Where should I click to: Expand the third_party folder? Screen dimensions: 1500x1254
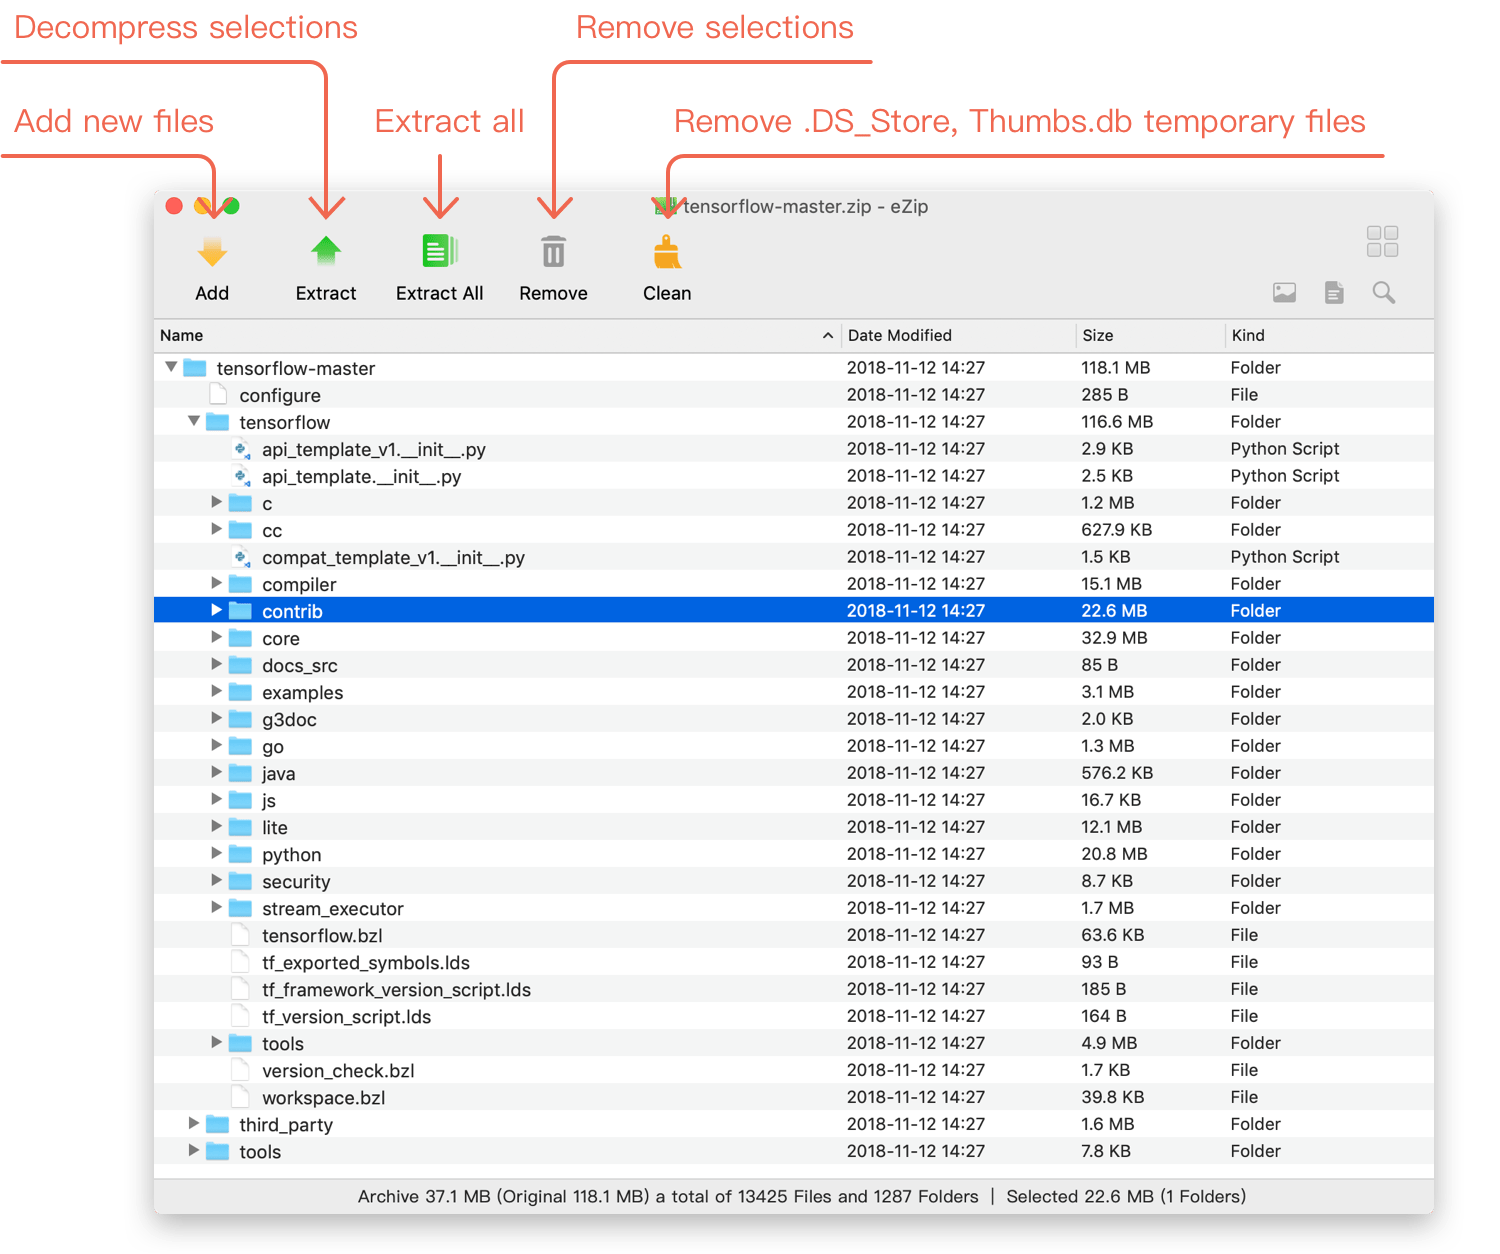(x=194, y=1123)
